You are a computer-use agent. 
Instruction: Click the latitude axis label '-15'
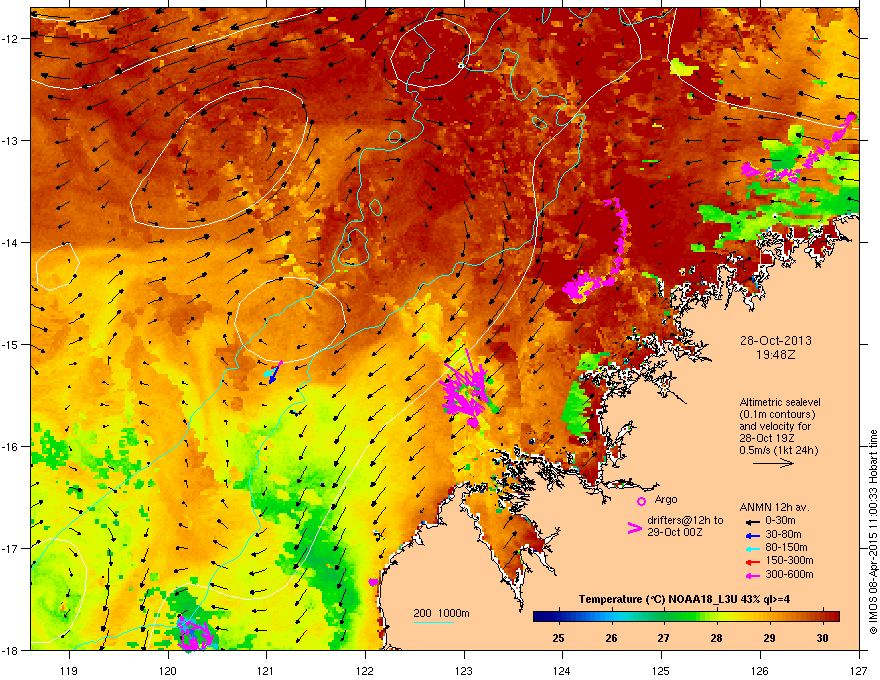tap(11, 344)
